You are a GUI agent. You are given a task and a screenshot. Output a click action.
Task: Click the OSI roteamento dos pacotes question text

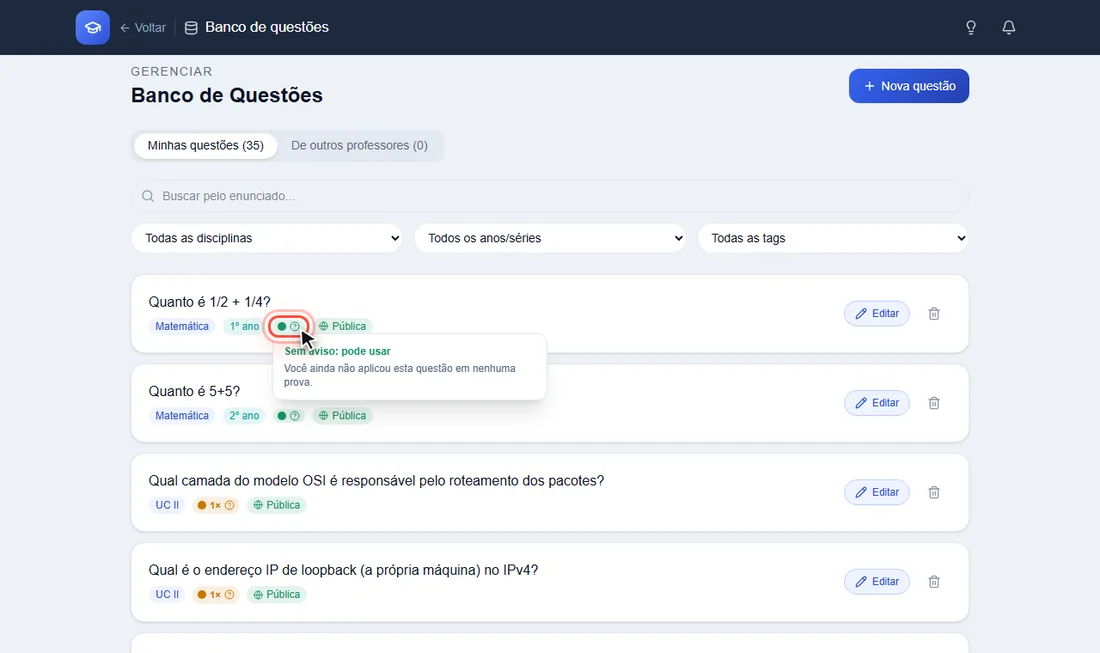point(376,480)
